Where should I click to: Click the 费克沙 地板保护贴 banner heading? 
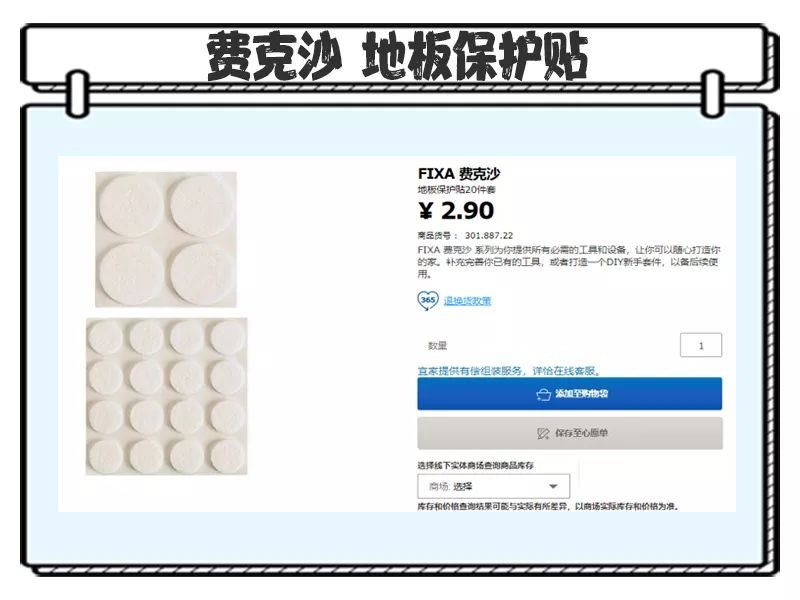coord(397,55)
